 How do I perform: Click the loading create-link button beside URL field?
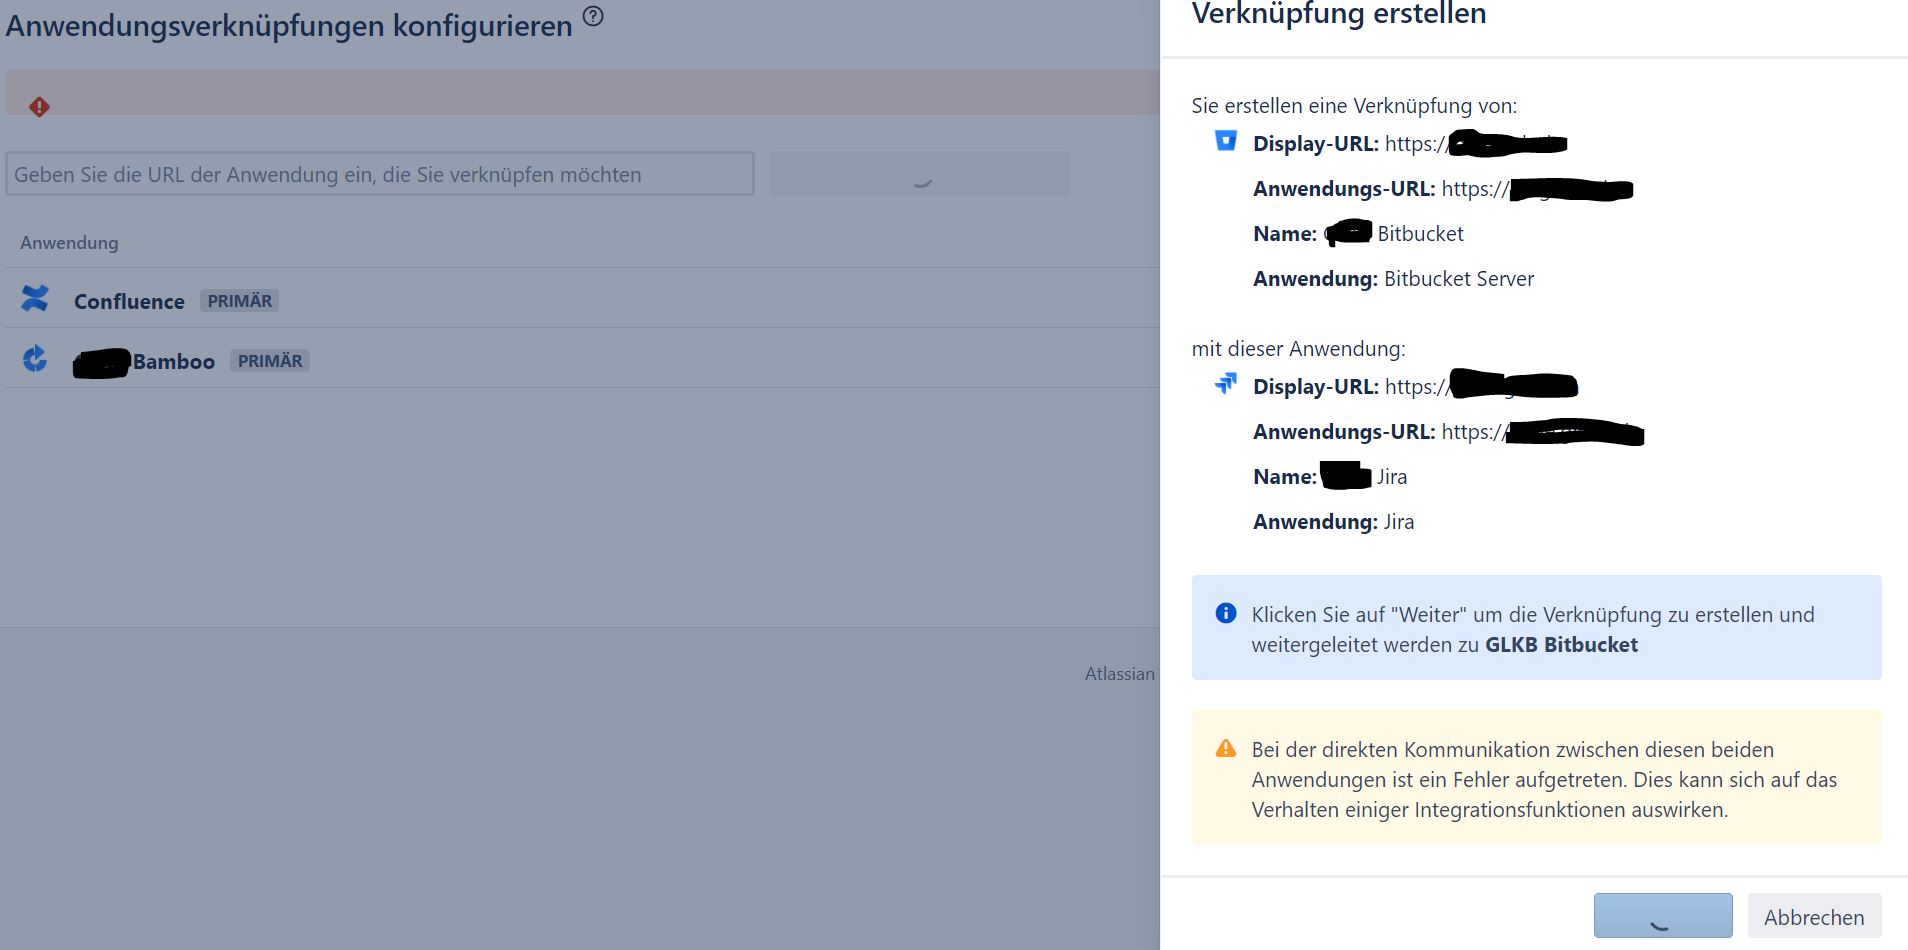point(920,174)
